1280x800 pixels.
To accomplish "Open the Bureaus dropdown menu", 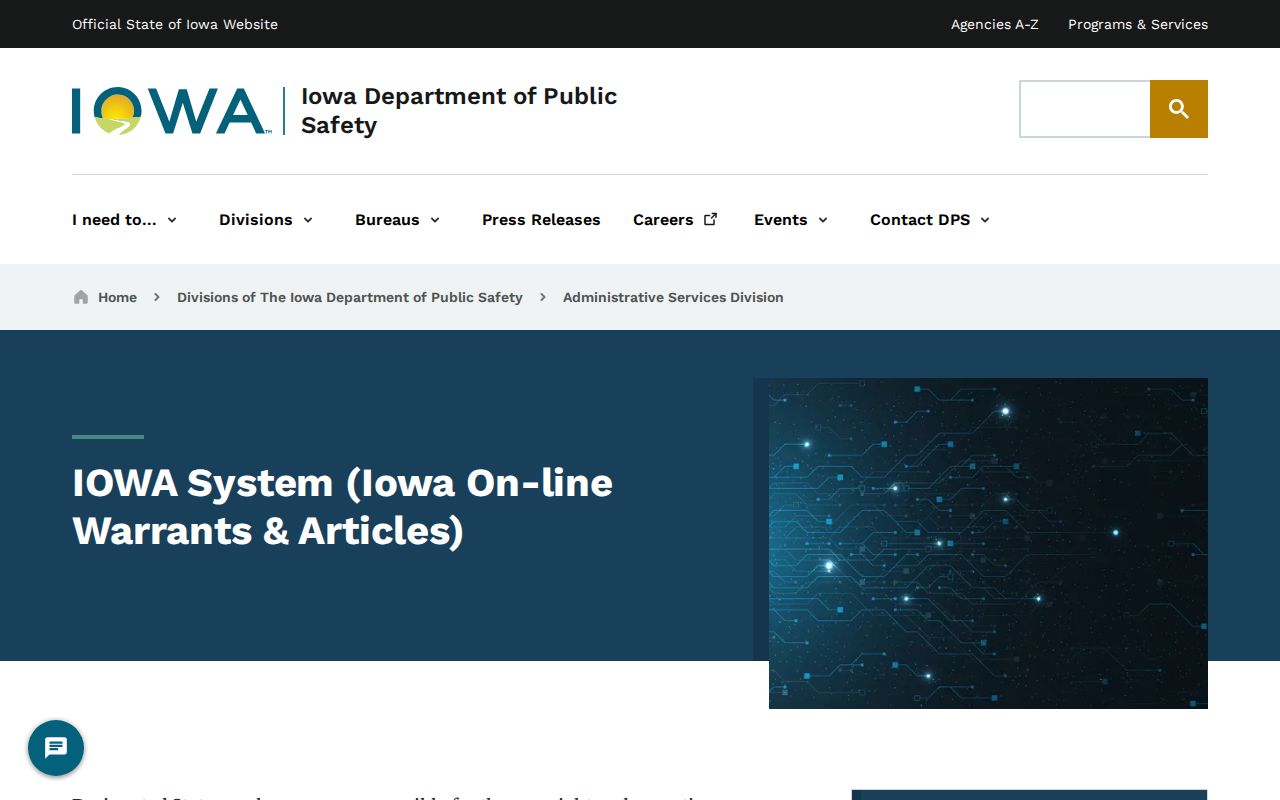I will click(398, 220).
